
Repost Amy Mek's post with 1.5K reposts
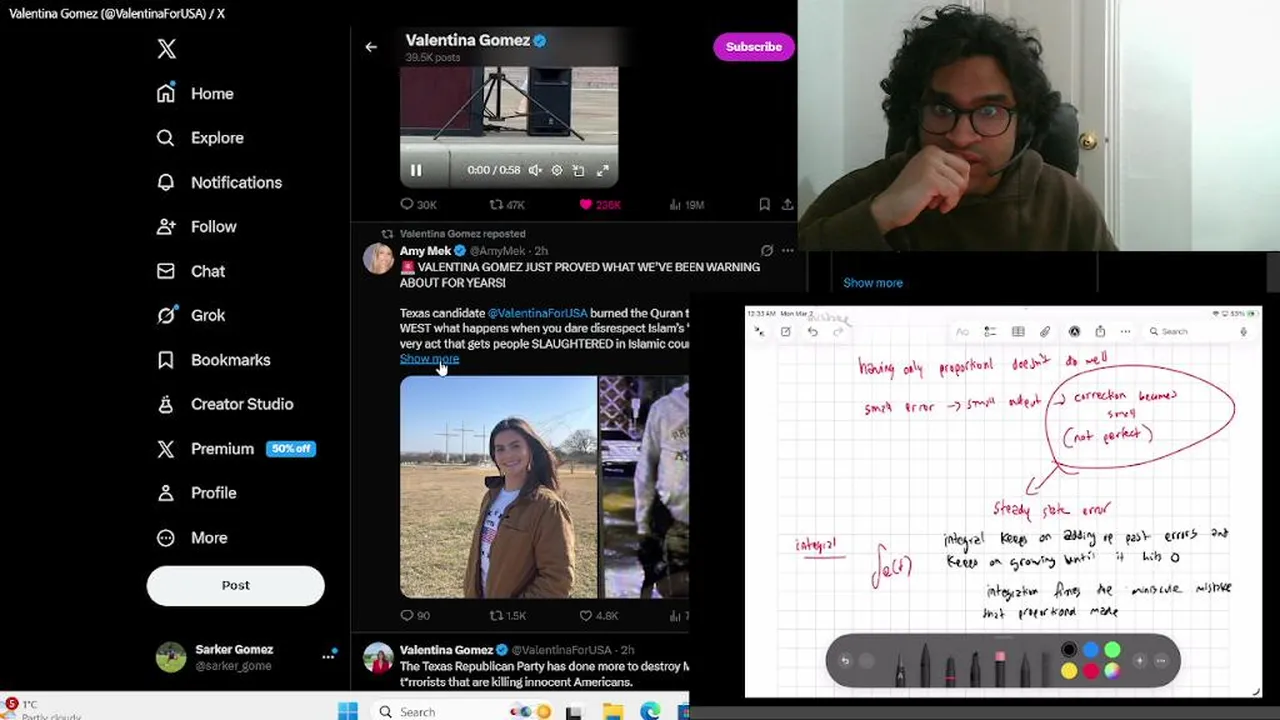(x=507, y=616)
